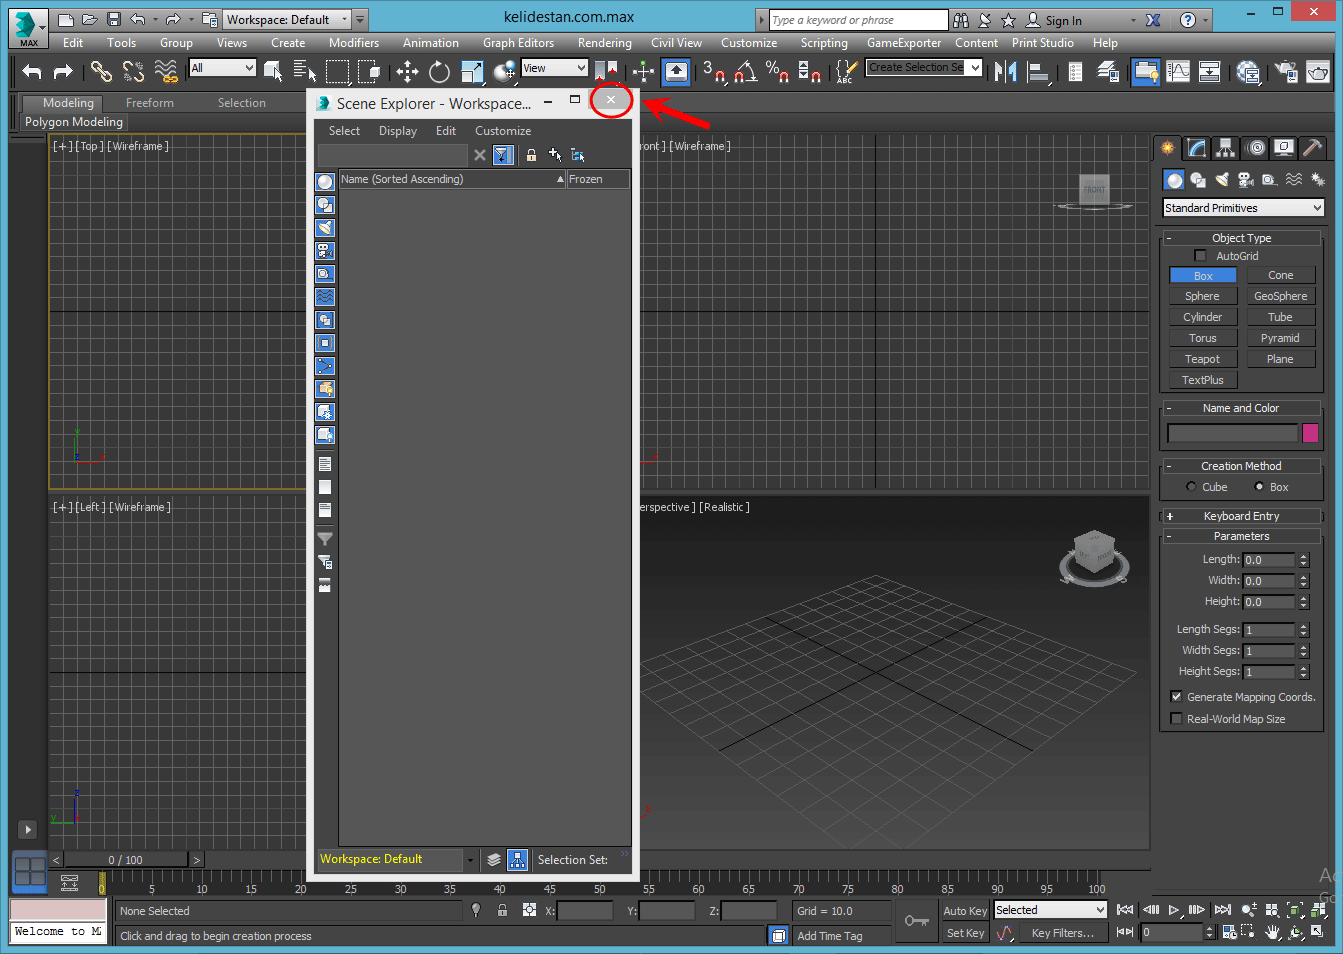The width and height of the screenshot is (1343, 954).
Task: Click the Align tool icon
Action: pyautogui.click(x=1038, y=71)
